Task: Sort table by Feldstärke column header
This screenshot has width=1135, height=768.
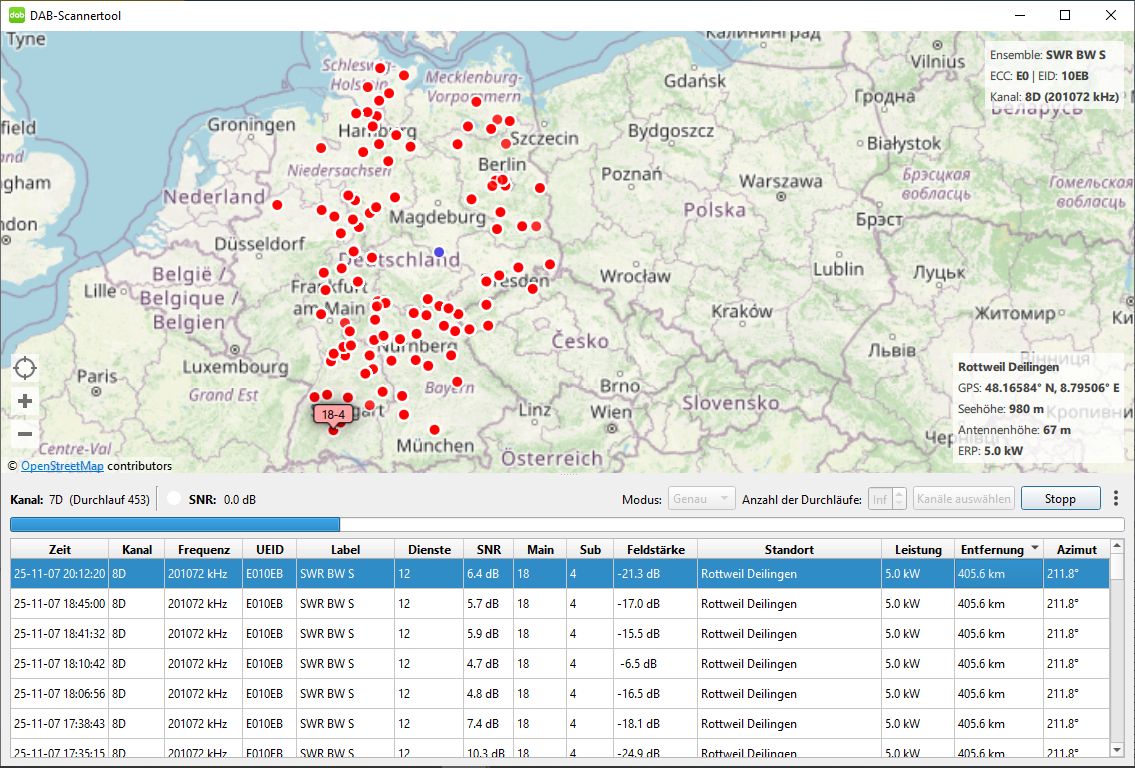Action: [x=654, y=549]
